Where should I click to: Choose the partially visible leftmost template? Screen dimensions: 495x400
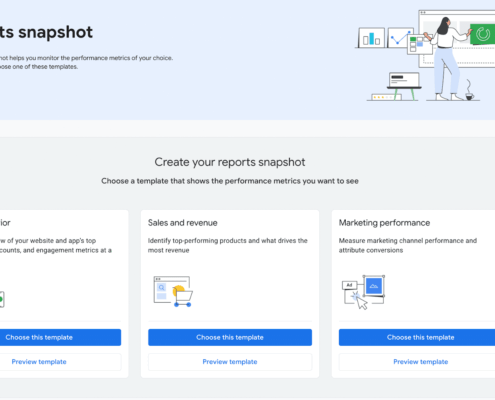60,337
